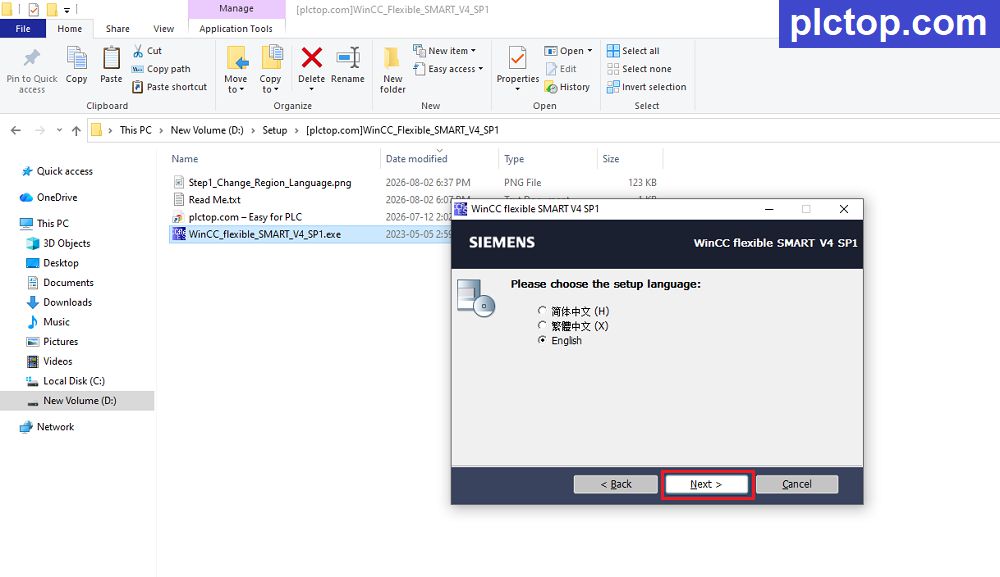
Task: Select WinCC_flexible_SMART_V4_SP1.exe file
Action: click(265, 234)
